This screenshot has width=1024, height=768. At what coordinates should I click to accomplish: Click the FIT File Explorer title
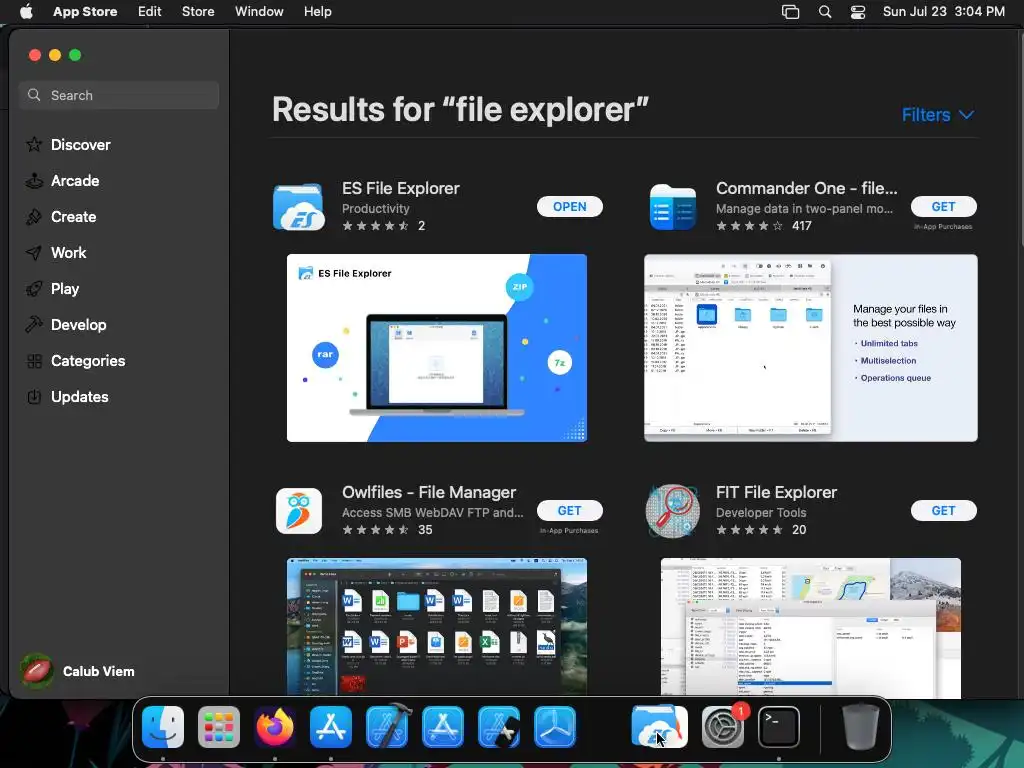[776, 492]
